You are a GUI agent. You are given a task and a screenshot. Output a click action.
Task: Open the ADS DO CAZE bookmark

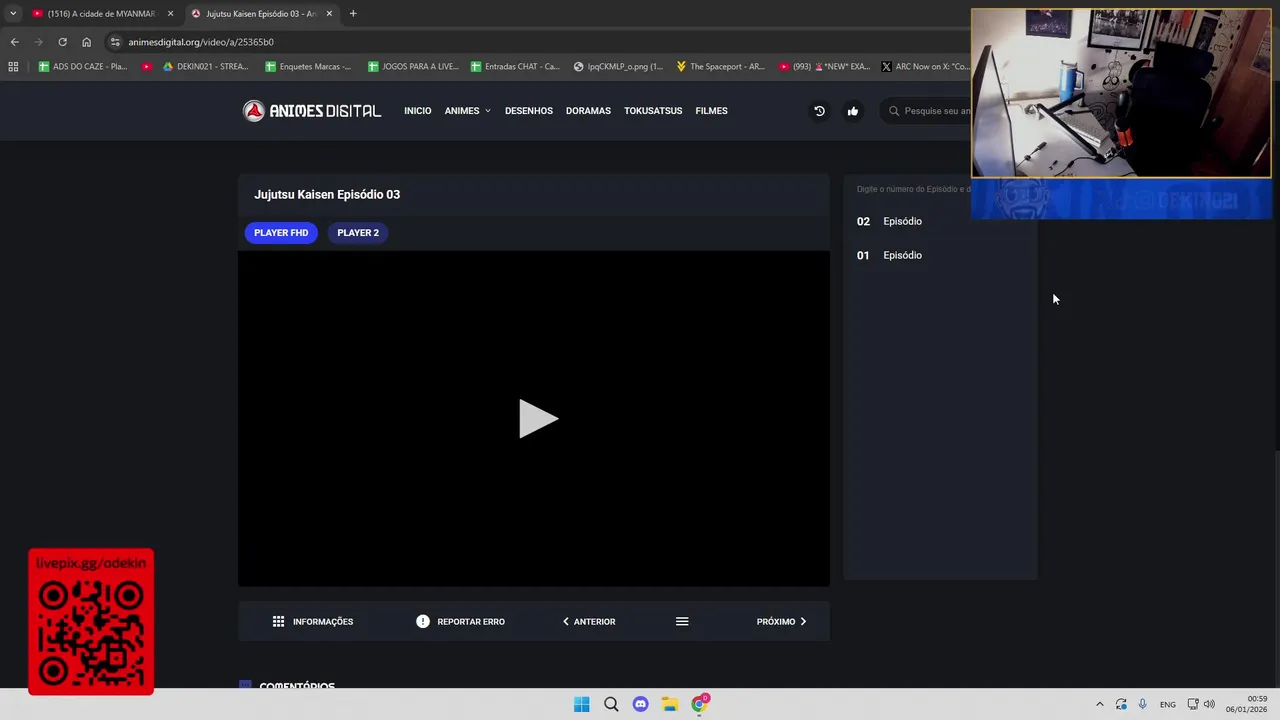tap(83, 66)
